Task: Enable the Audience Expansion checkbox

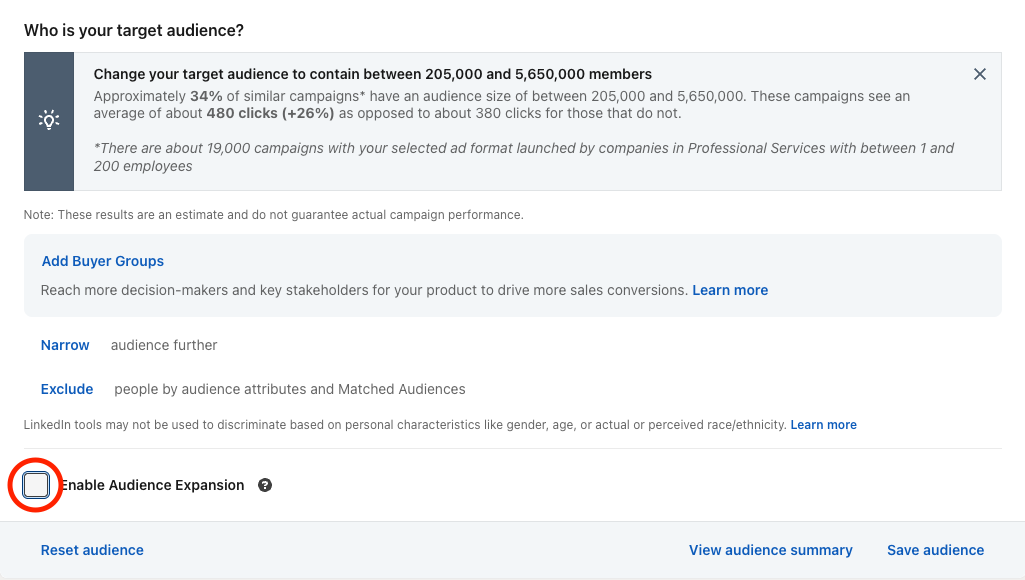Action: (x=36, y=486)
